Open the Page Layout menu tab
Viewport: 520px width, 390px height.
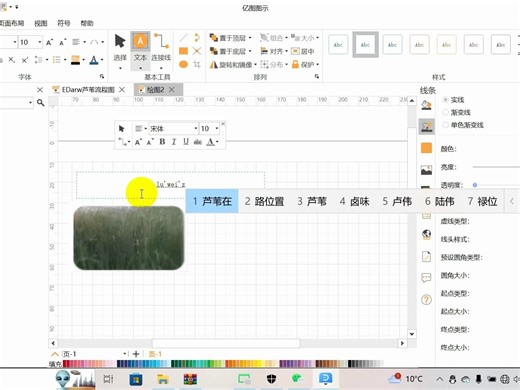point(12,23)
